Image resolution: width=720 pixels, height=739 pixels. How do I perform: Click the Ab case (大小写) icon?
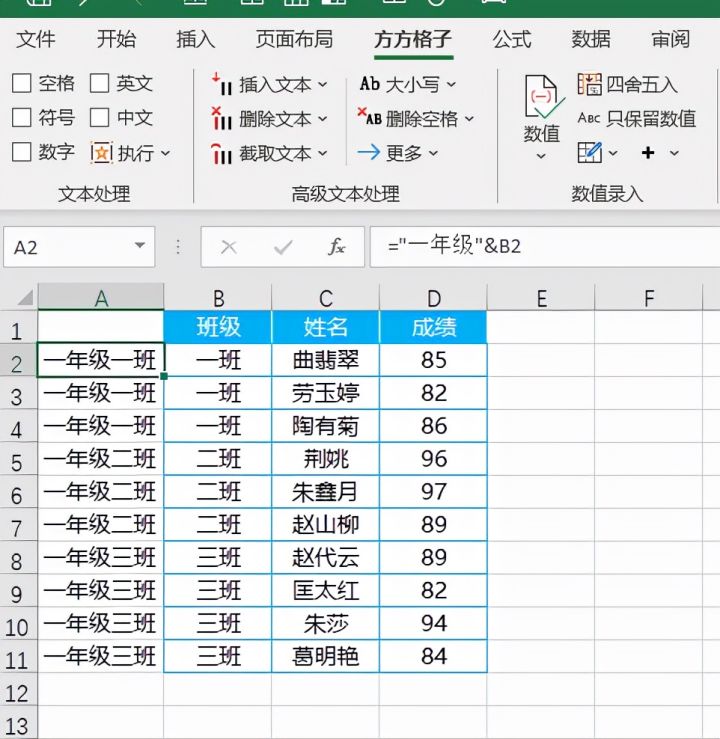pyautogui.click(x=369, y=84)
